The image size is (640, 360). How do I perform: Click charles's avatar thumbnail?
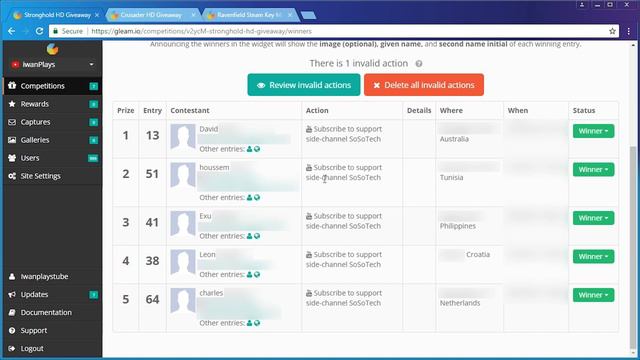point(183,300)
